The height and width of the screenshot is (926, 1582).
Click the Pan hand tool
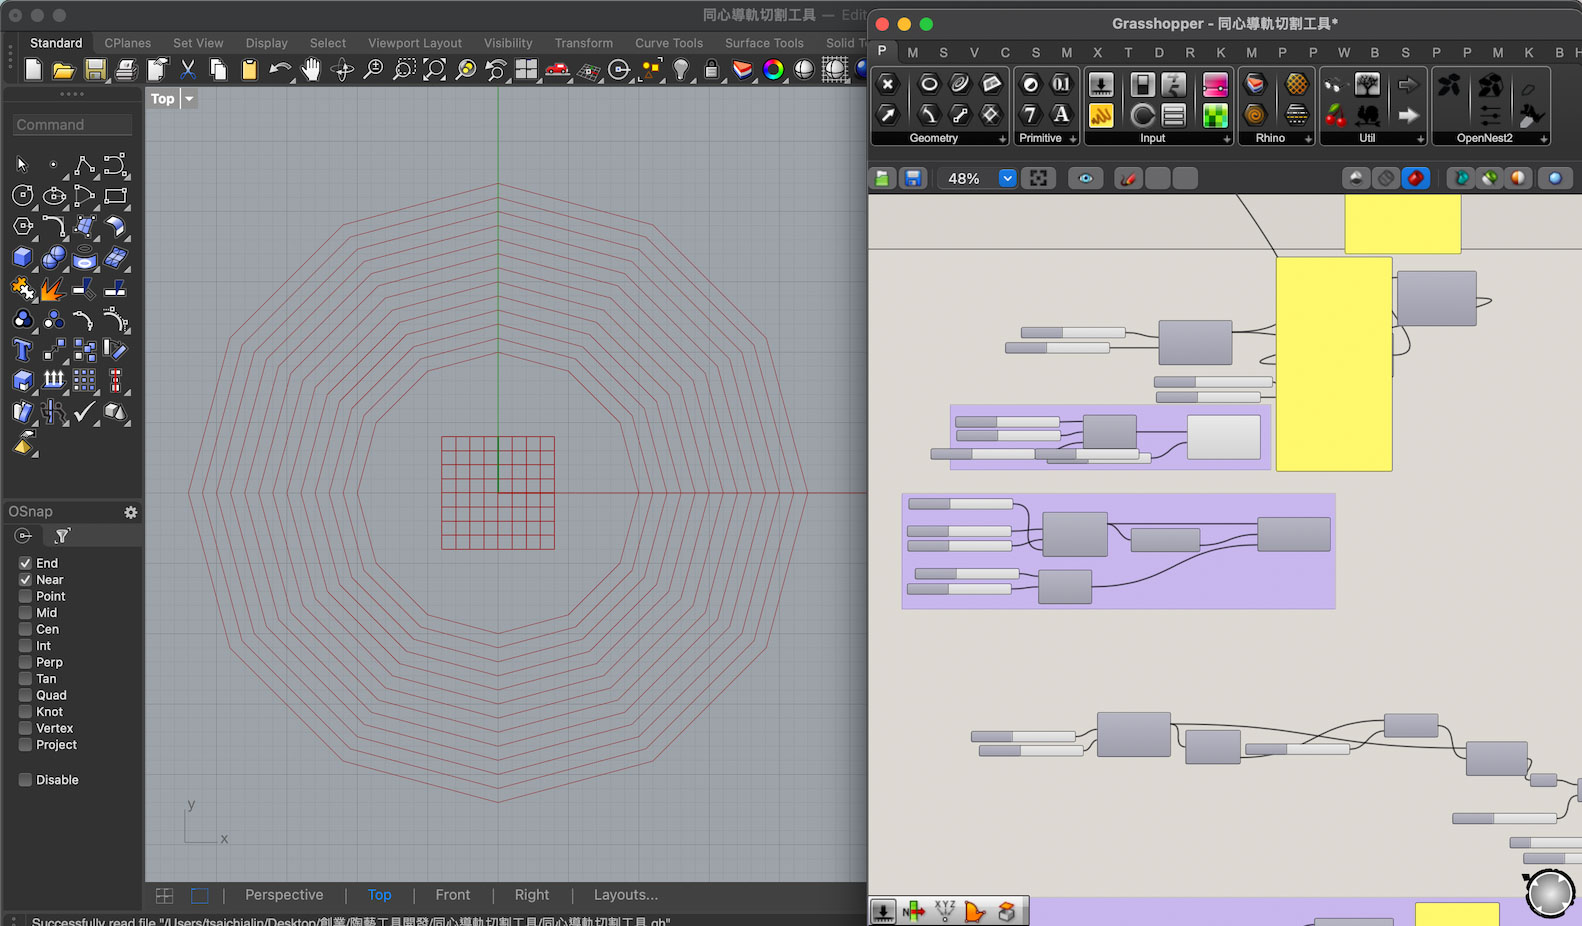(311, 69)
